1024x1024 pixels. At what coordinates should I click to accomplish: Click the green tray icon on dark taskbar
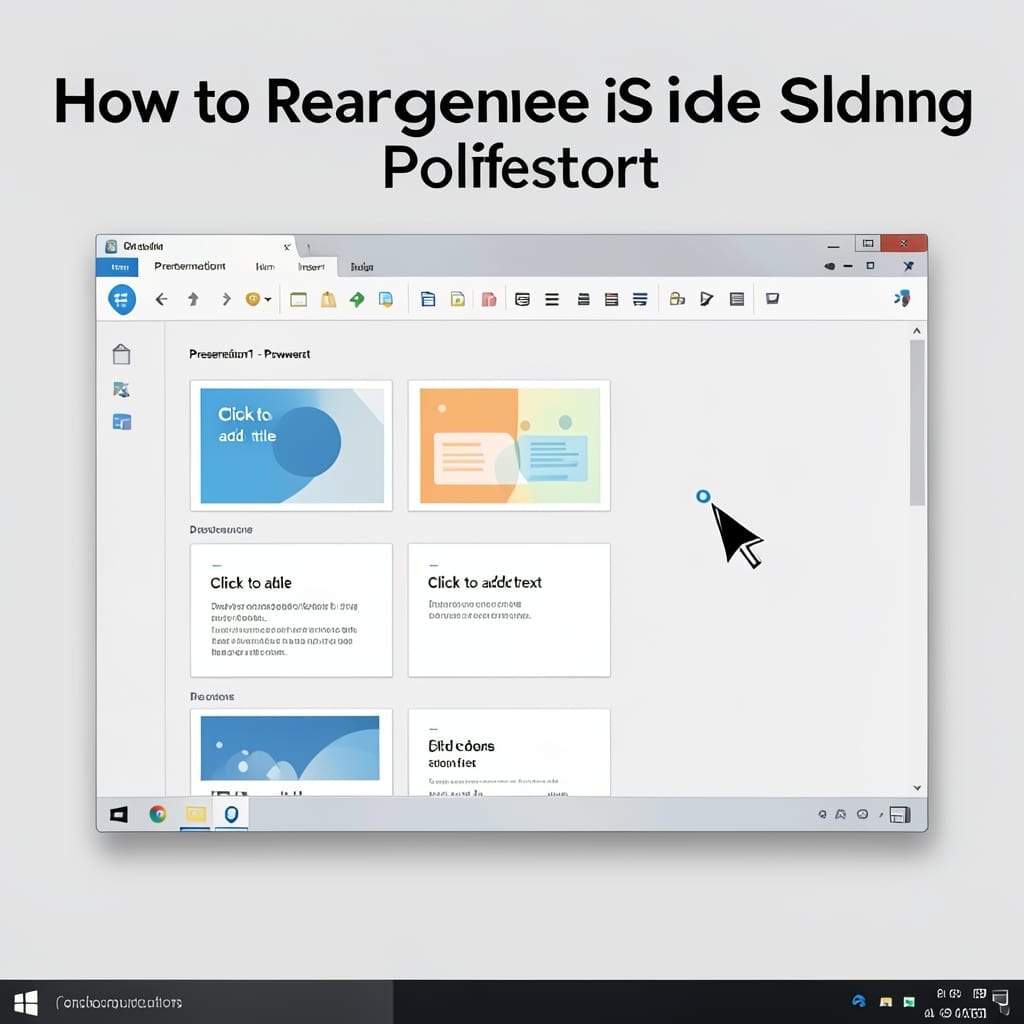[908, 1002]
